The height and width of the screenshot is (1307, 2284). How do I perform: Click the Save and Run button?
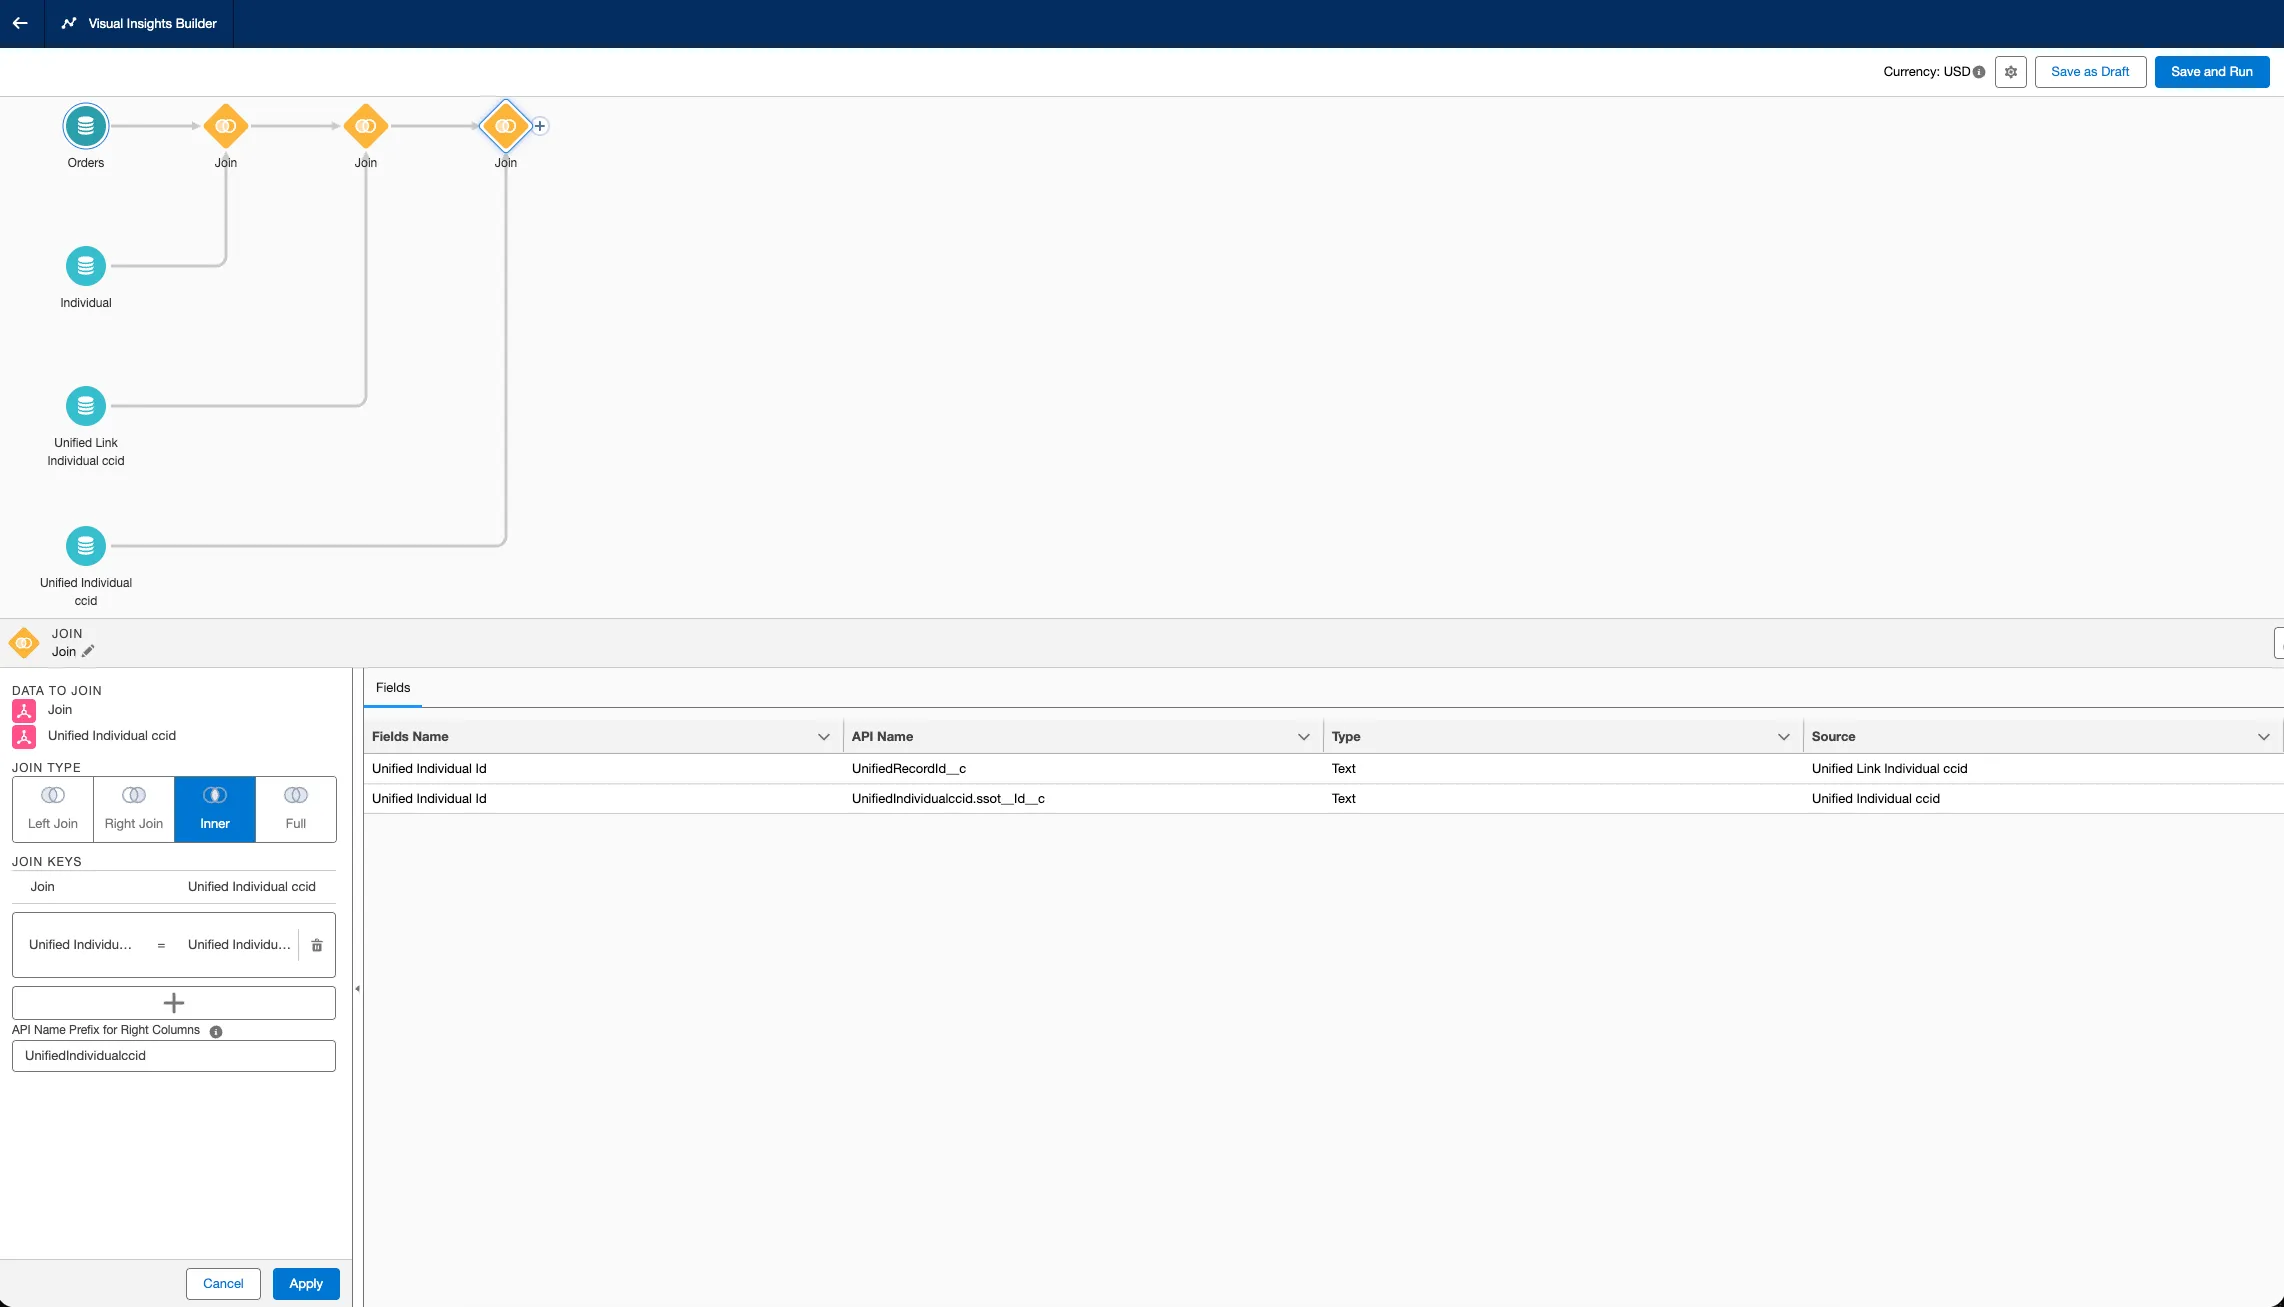pyautogui.click(x=2211, y=72)
